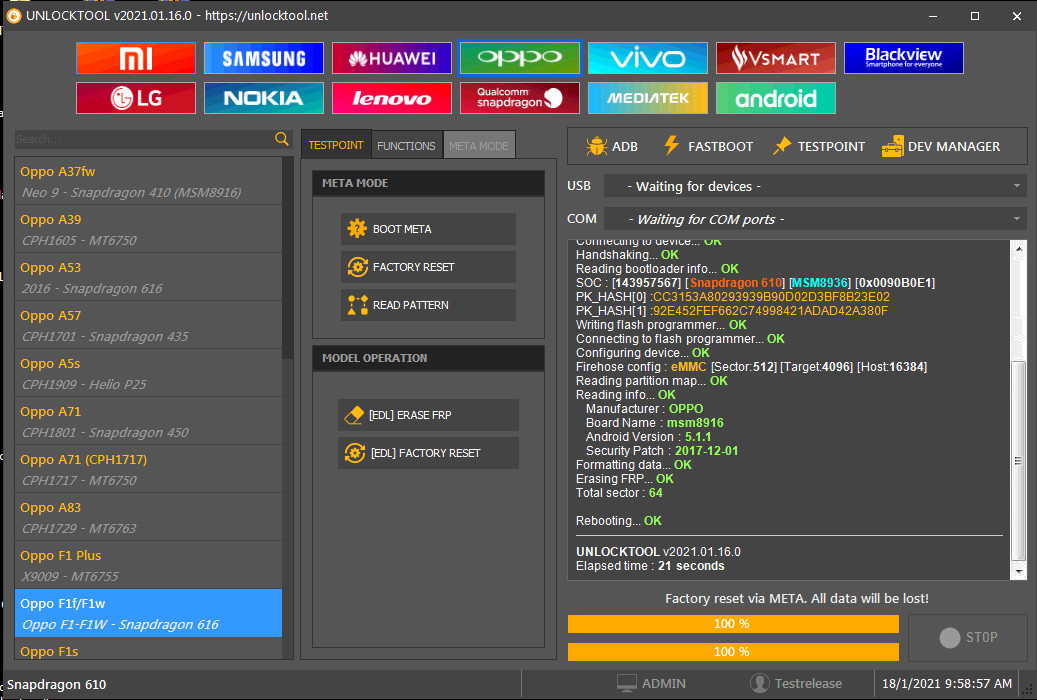The width and height of the screenshot is (1037, 700).
Task: Click the bottom 100 % progress bar
Action: click(x=733, y=652)
